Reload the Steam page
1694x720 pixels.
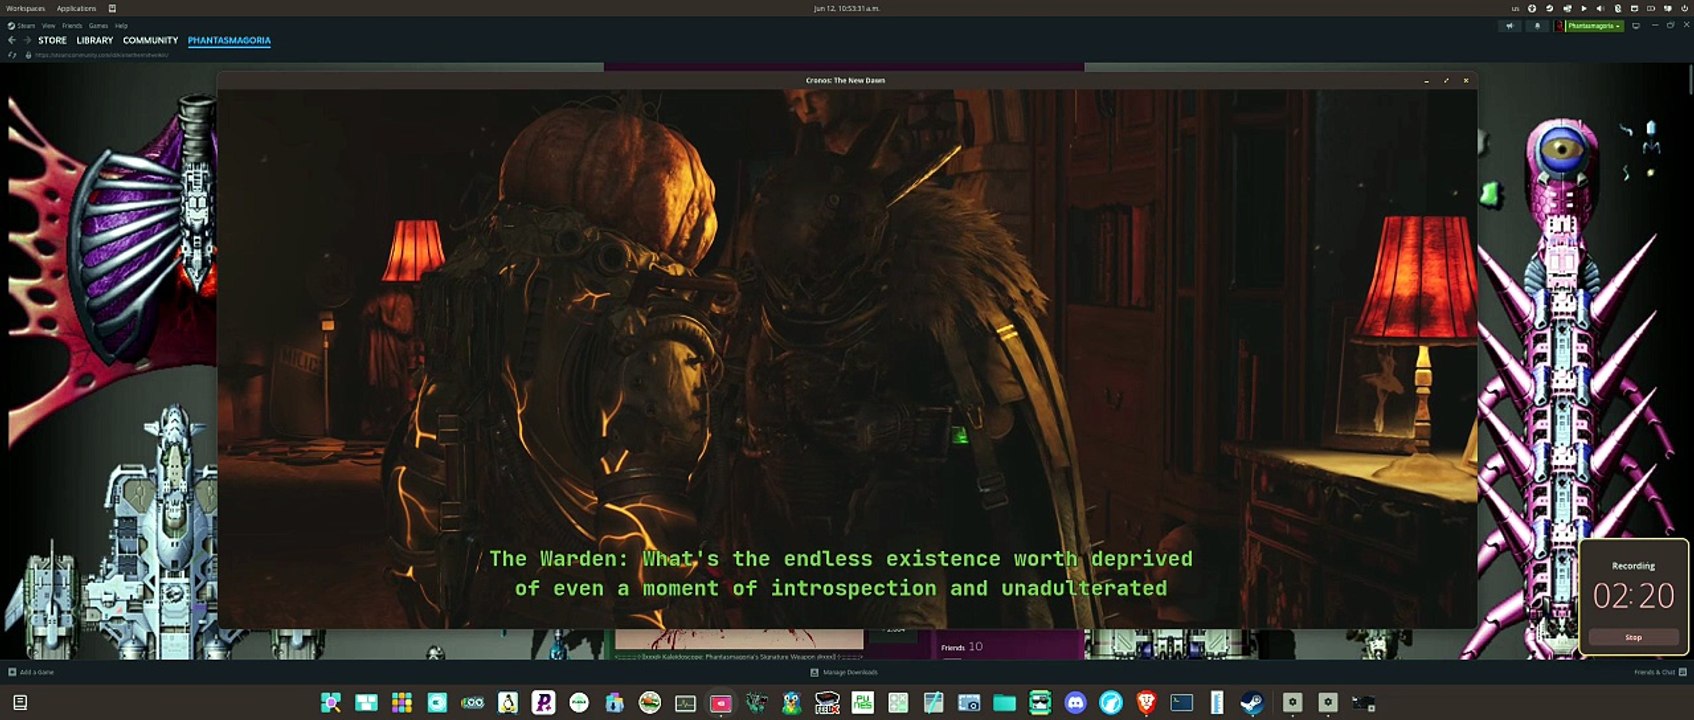tap(12, 55)
